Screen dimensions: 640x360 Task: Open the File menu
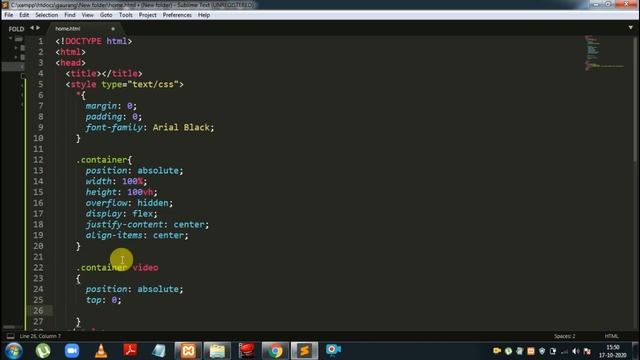pyautogui.click(x=9, y=15)
